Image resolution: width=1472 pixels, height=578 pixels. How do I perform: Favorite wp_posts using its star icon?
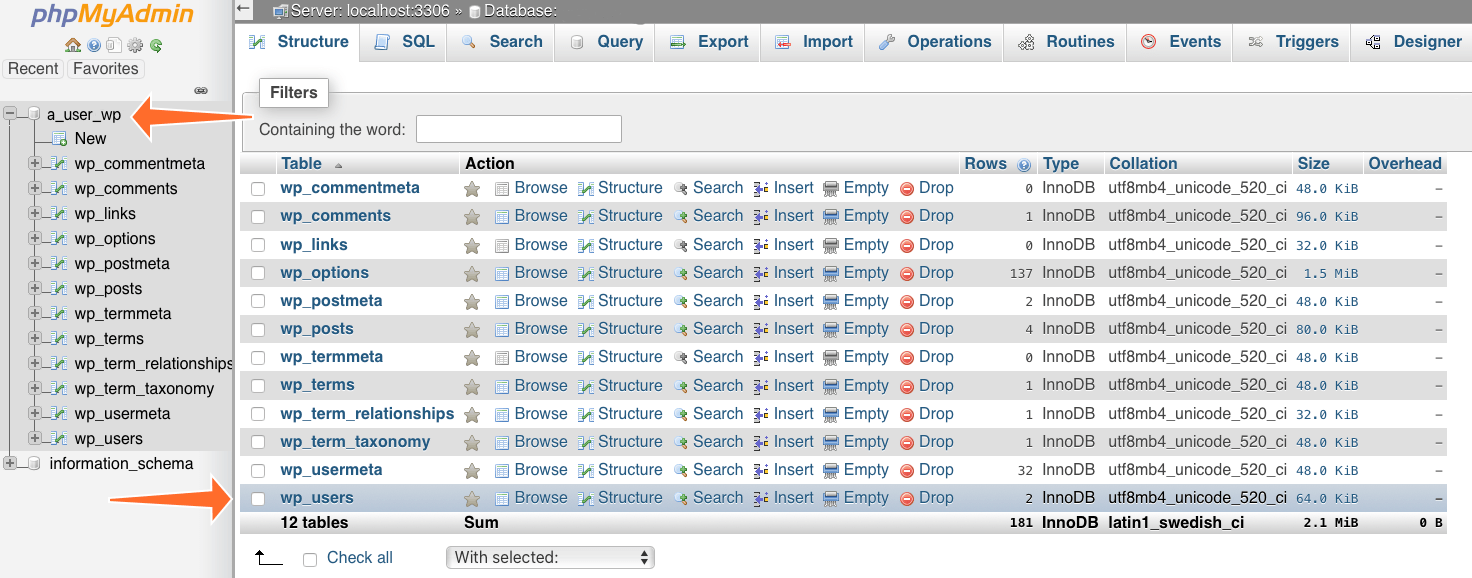pos(472,328)
